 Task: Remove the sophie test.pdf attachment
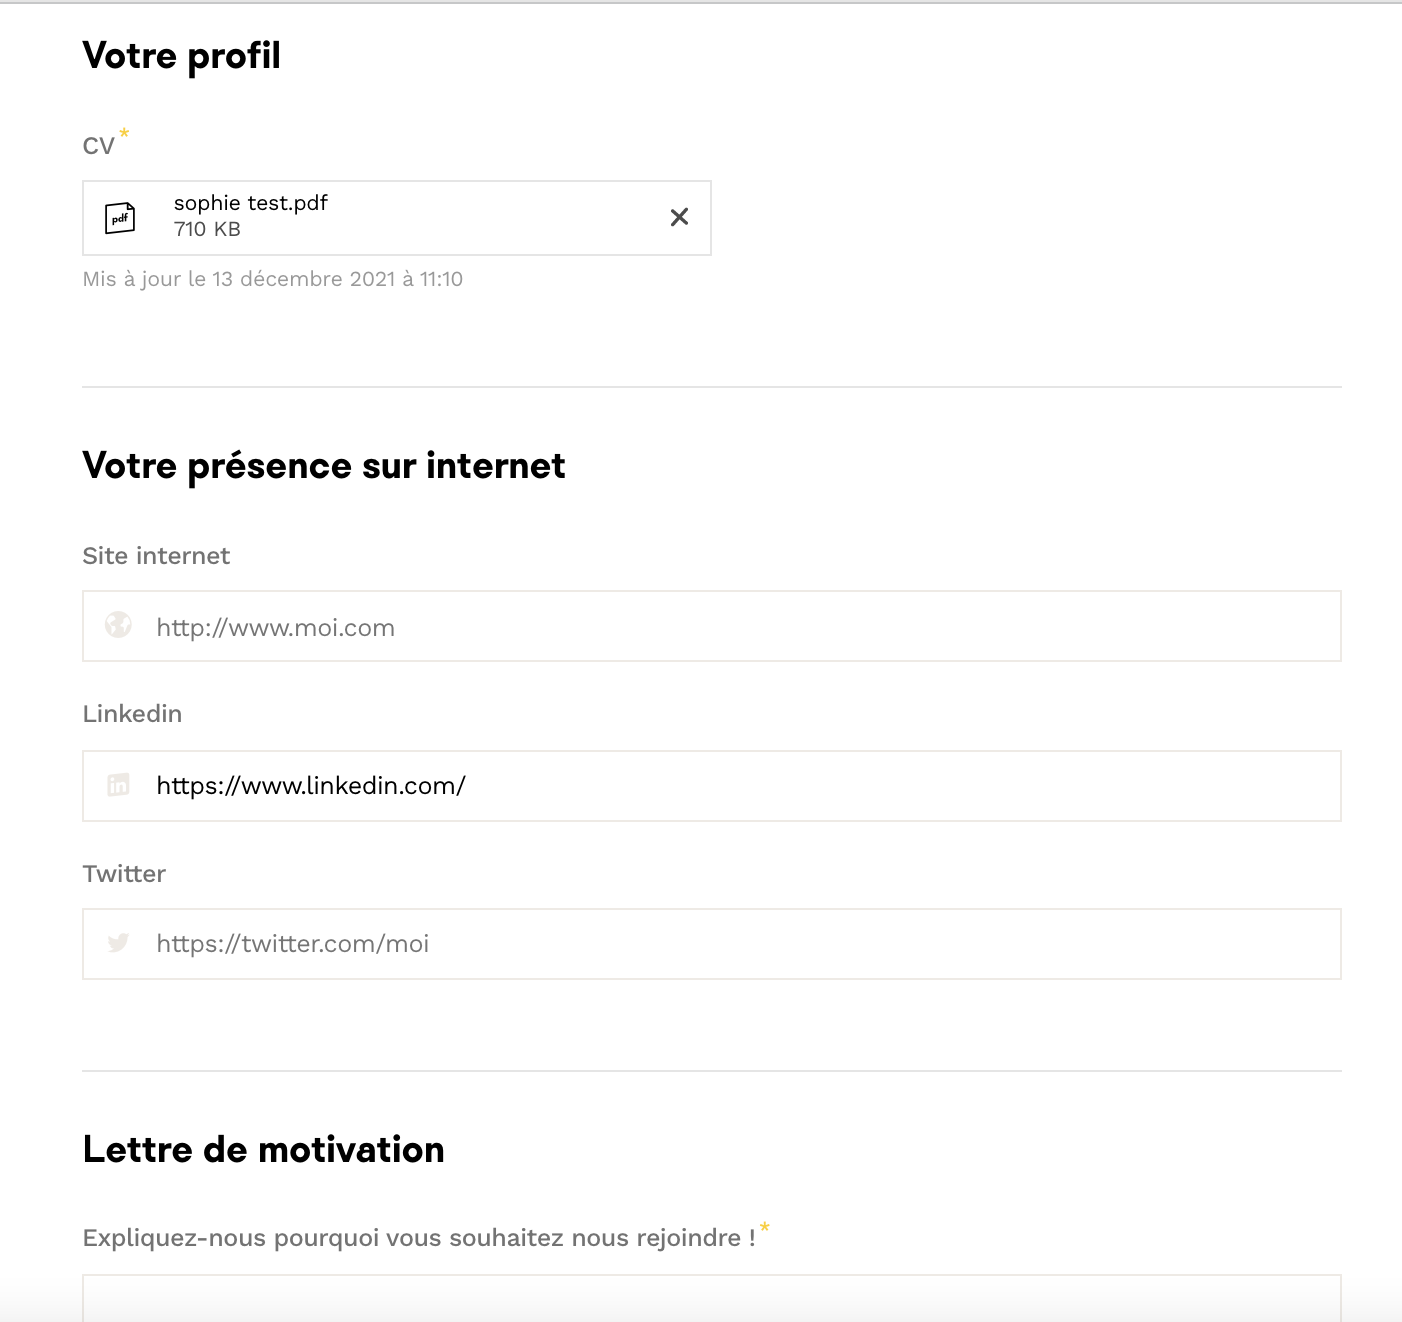(x=679, y=217)
